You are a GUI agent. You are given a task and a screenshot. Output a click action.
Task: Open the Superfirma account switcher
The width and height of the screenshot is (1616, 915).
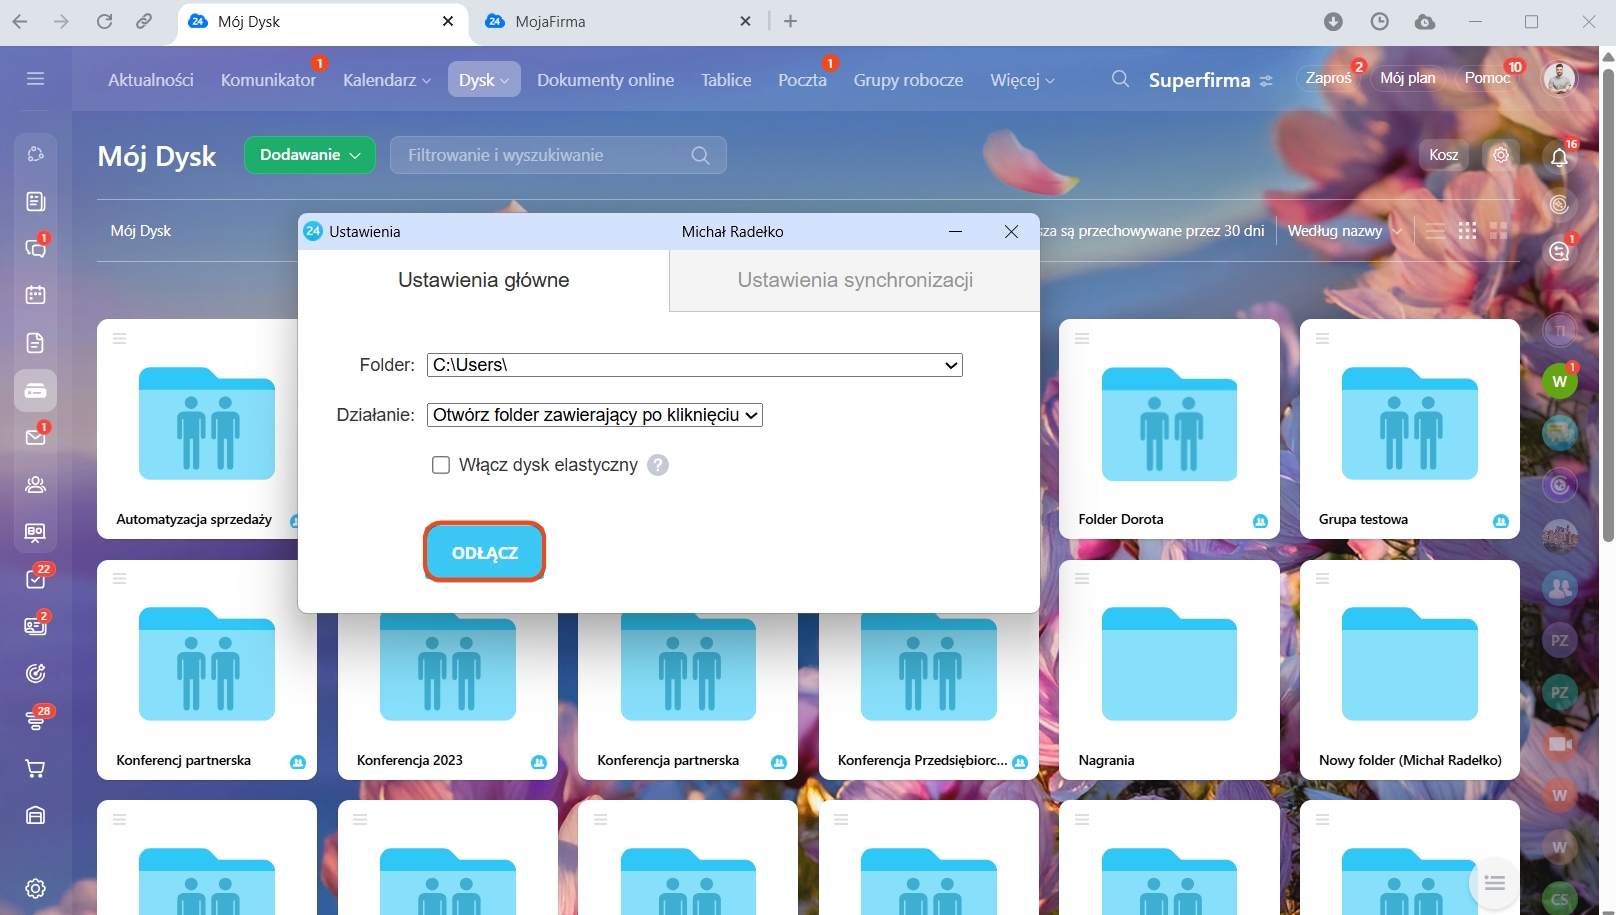1210,80
